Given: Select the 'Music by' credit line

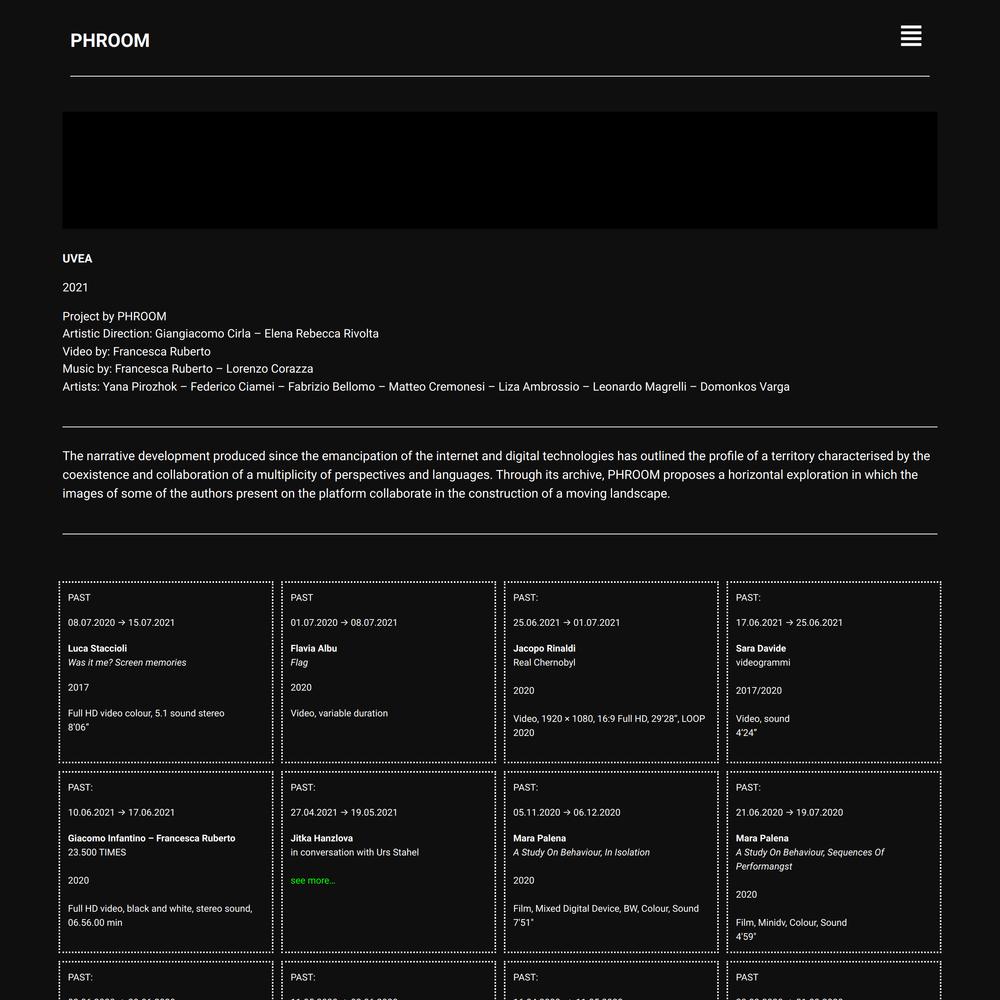Looking at the screenshot, I should click(188, 369).
